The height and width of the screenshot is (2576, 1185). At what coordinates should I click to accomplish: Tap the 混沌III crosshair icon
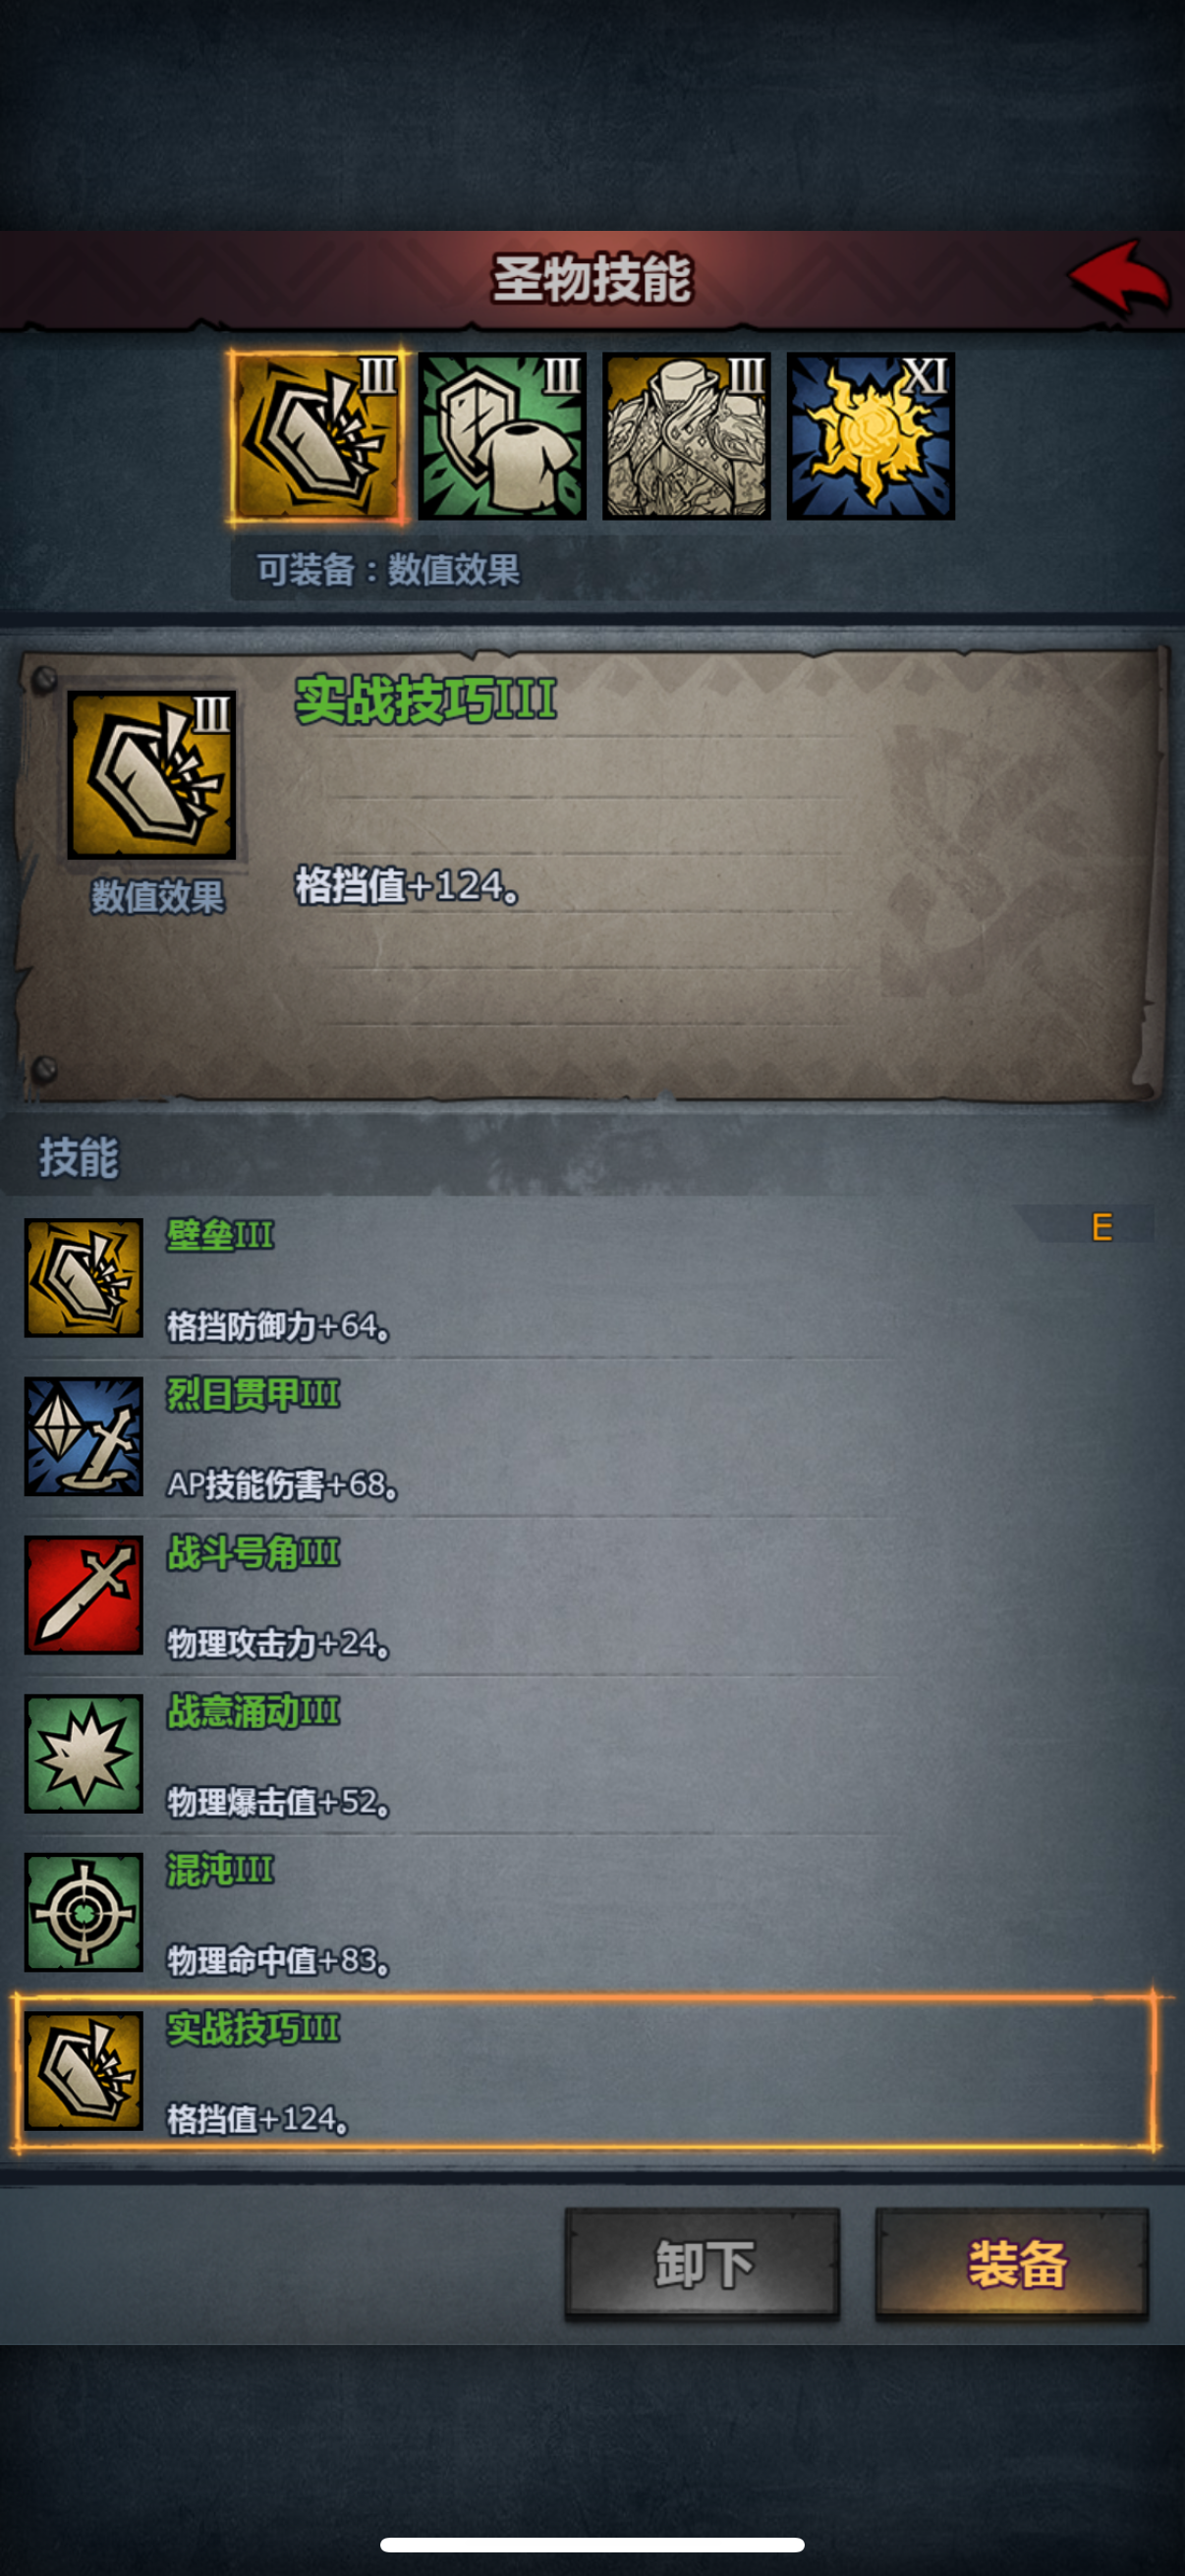(x=84, y=1912)
